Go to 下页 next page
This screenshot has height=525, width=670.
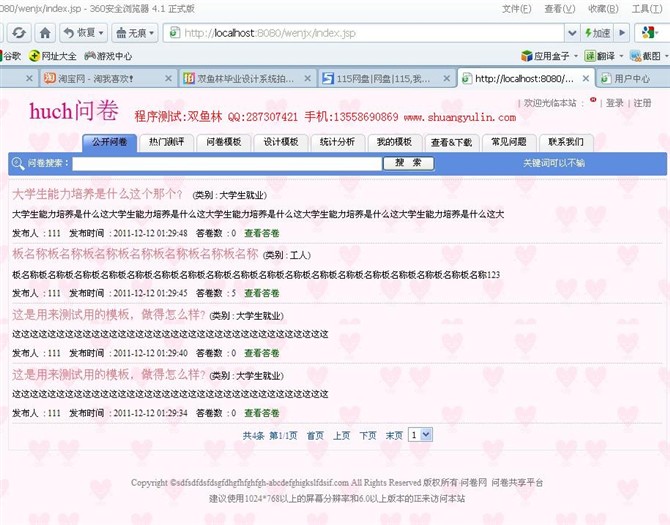368,435
